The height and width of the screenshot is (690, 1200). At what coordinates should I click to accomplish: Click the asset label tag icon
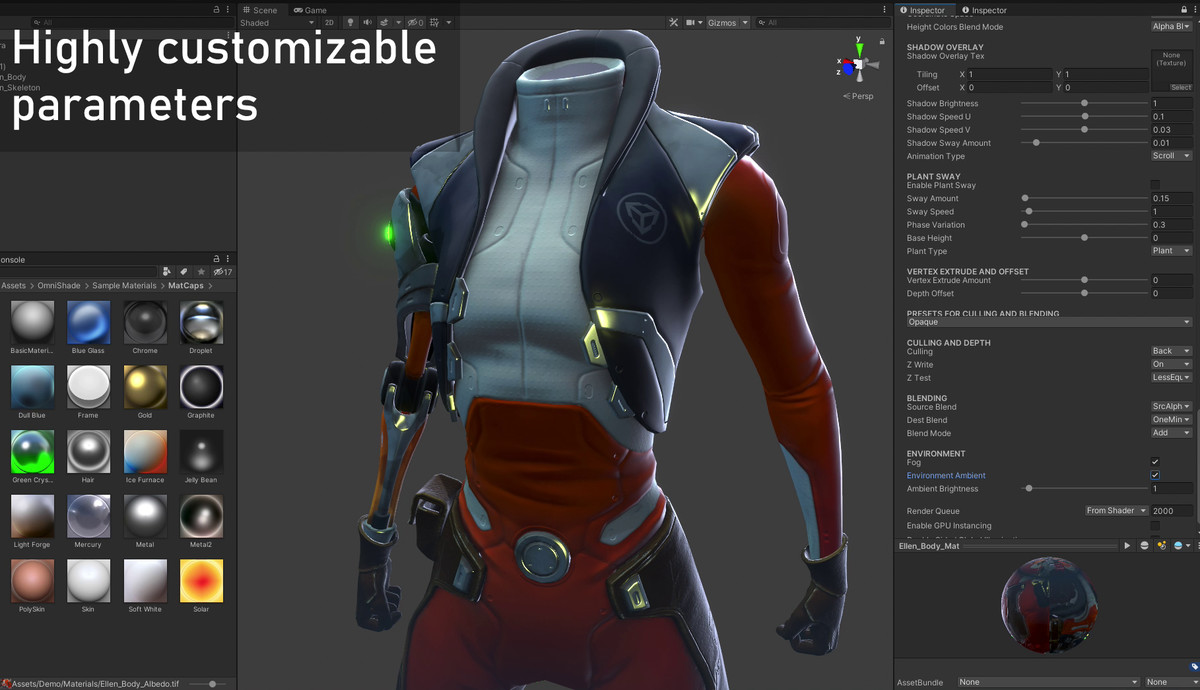click(x=1194, y=667)
